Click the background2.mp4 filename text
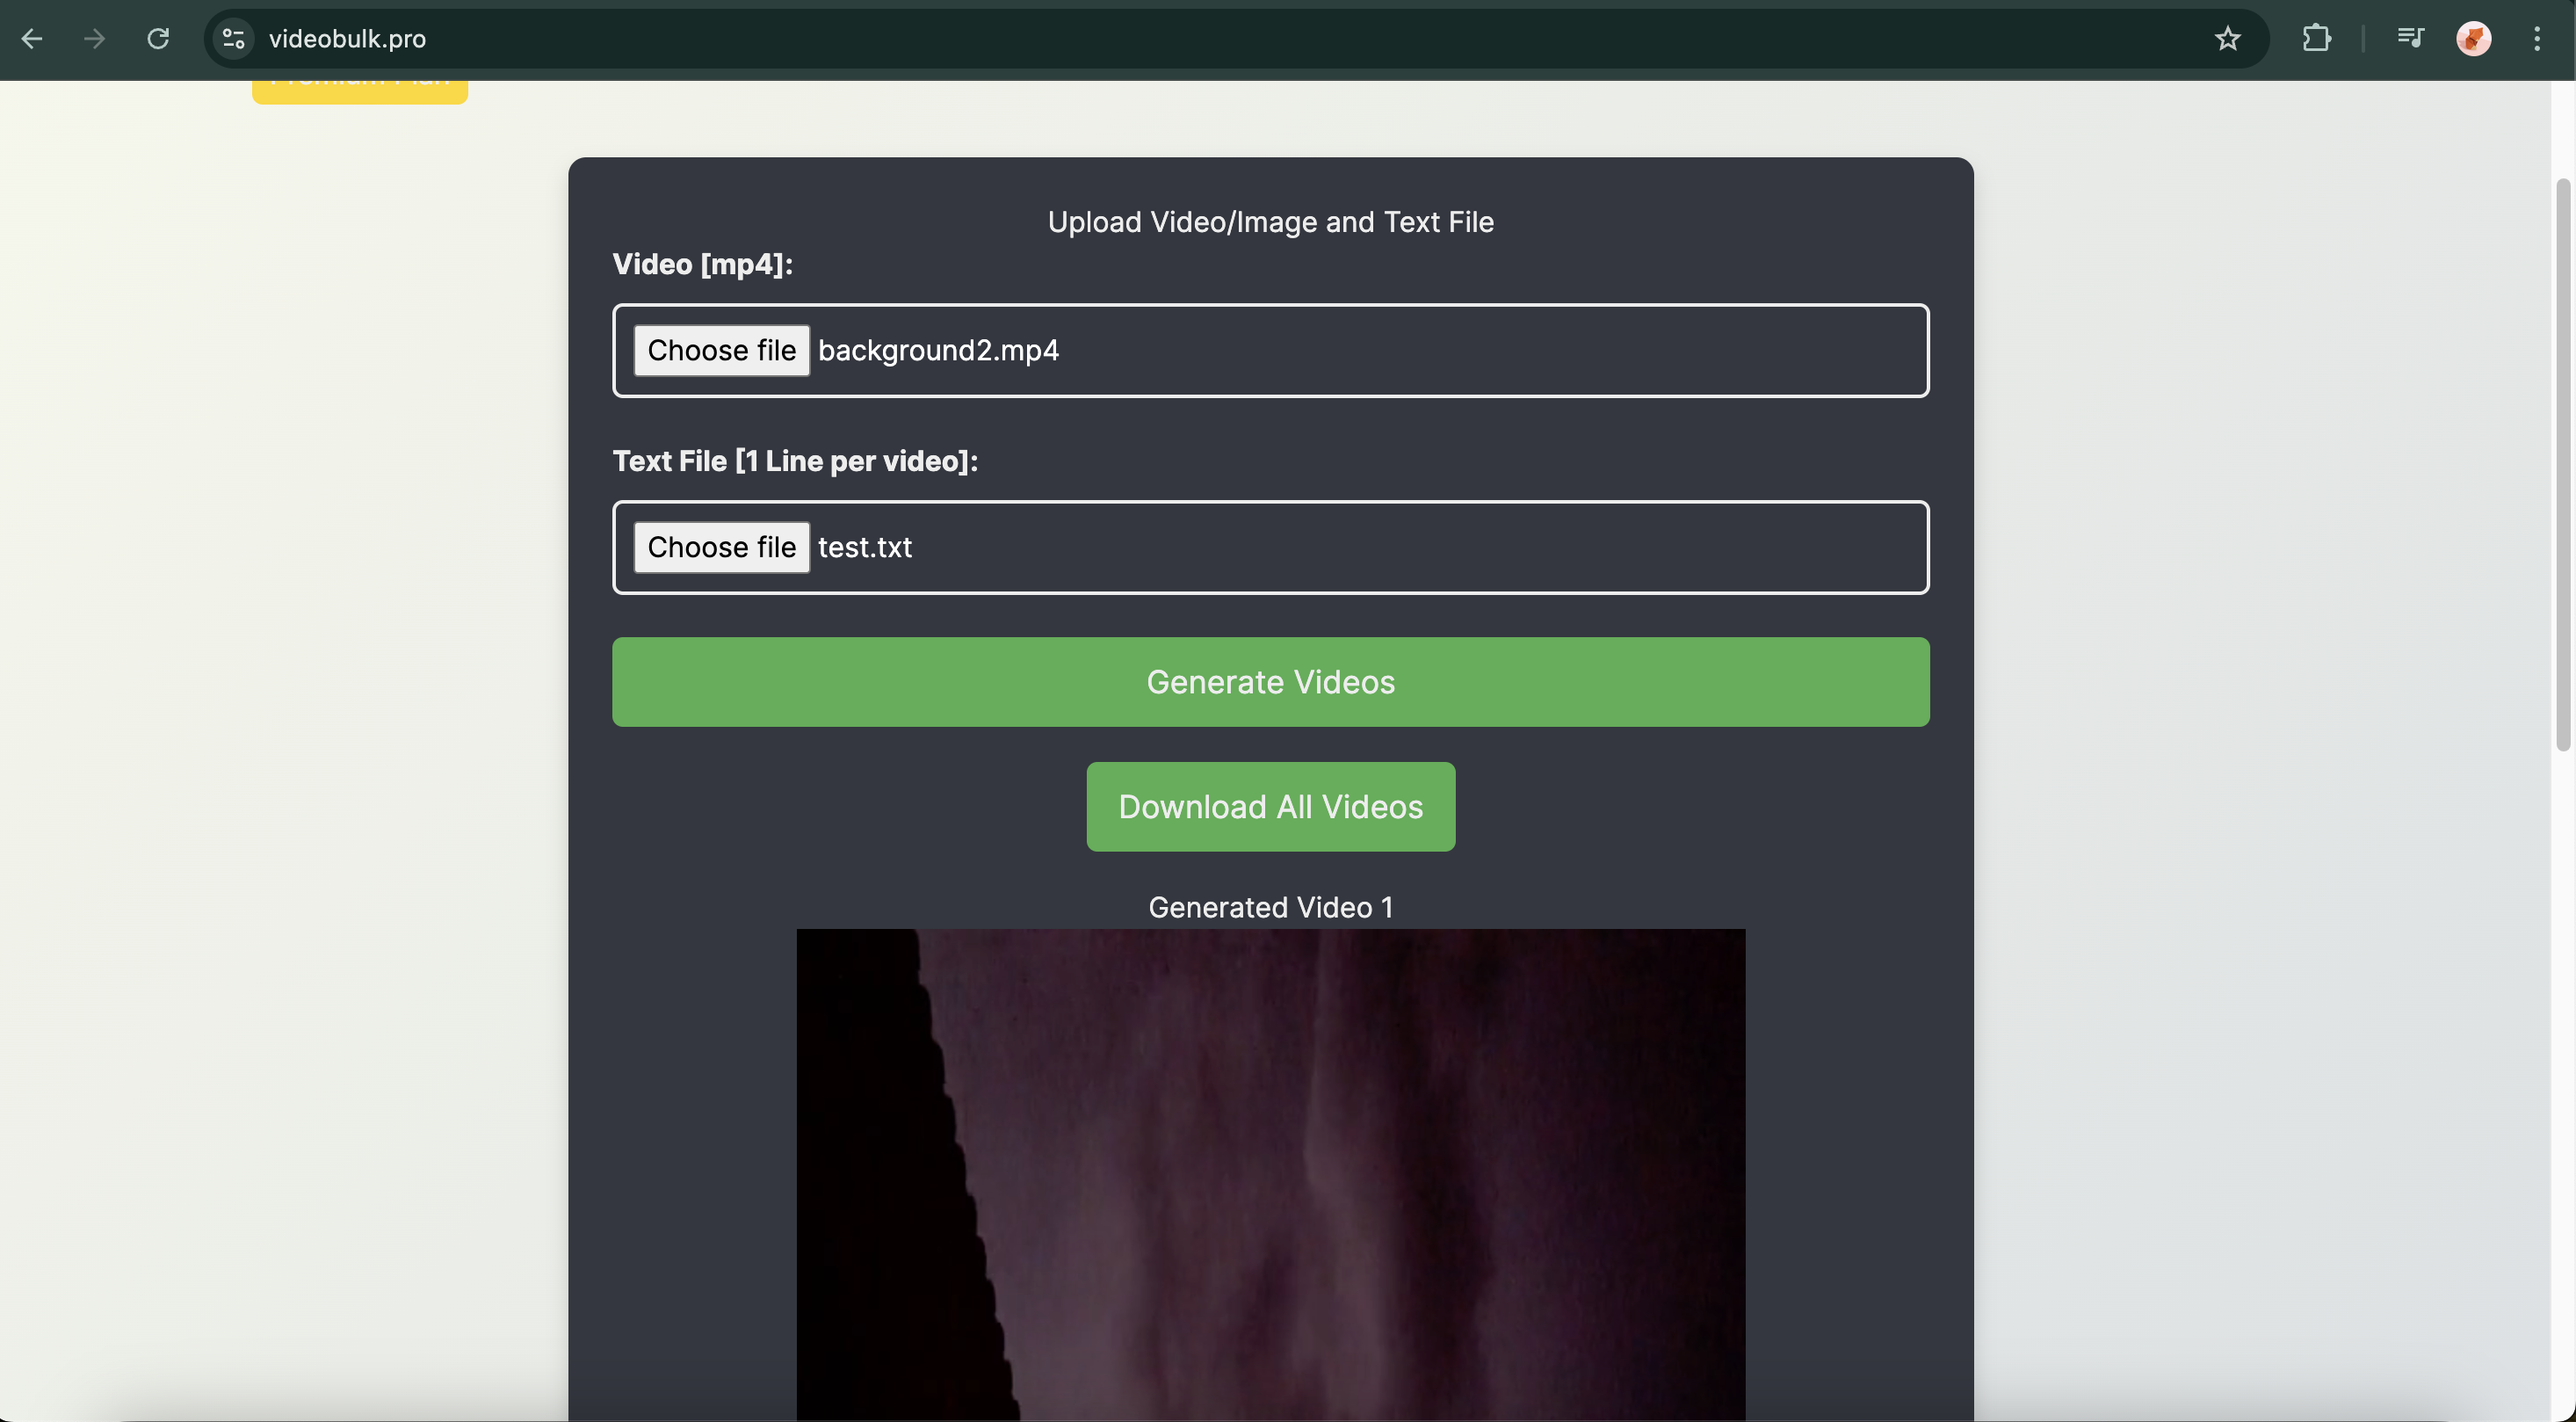2576x1422 pixels. point(938,350)
